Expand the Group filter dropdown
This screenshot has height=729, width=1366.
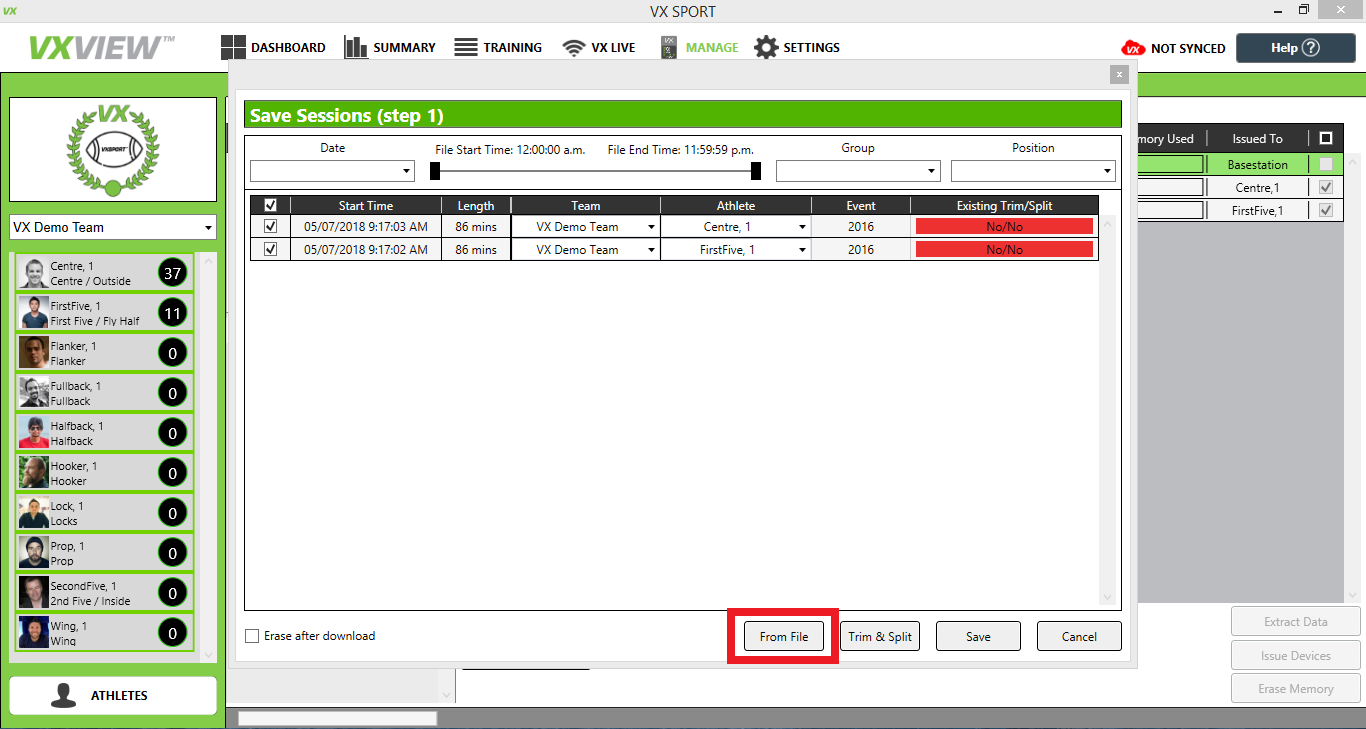858,171
